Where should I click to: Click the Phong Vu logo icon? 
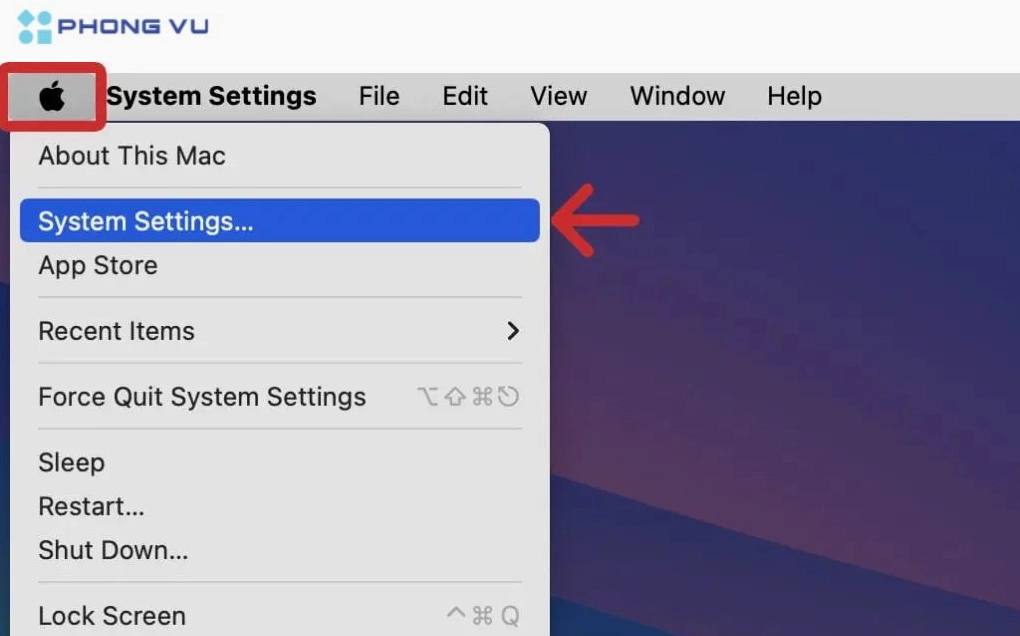(35, 27)
